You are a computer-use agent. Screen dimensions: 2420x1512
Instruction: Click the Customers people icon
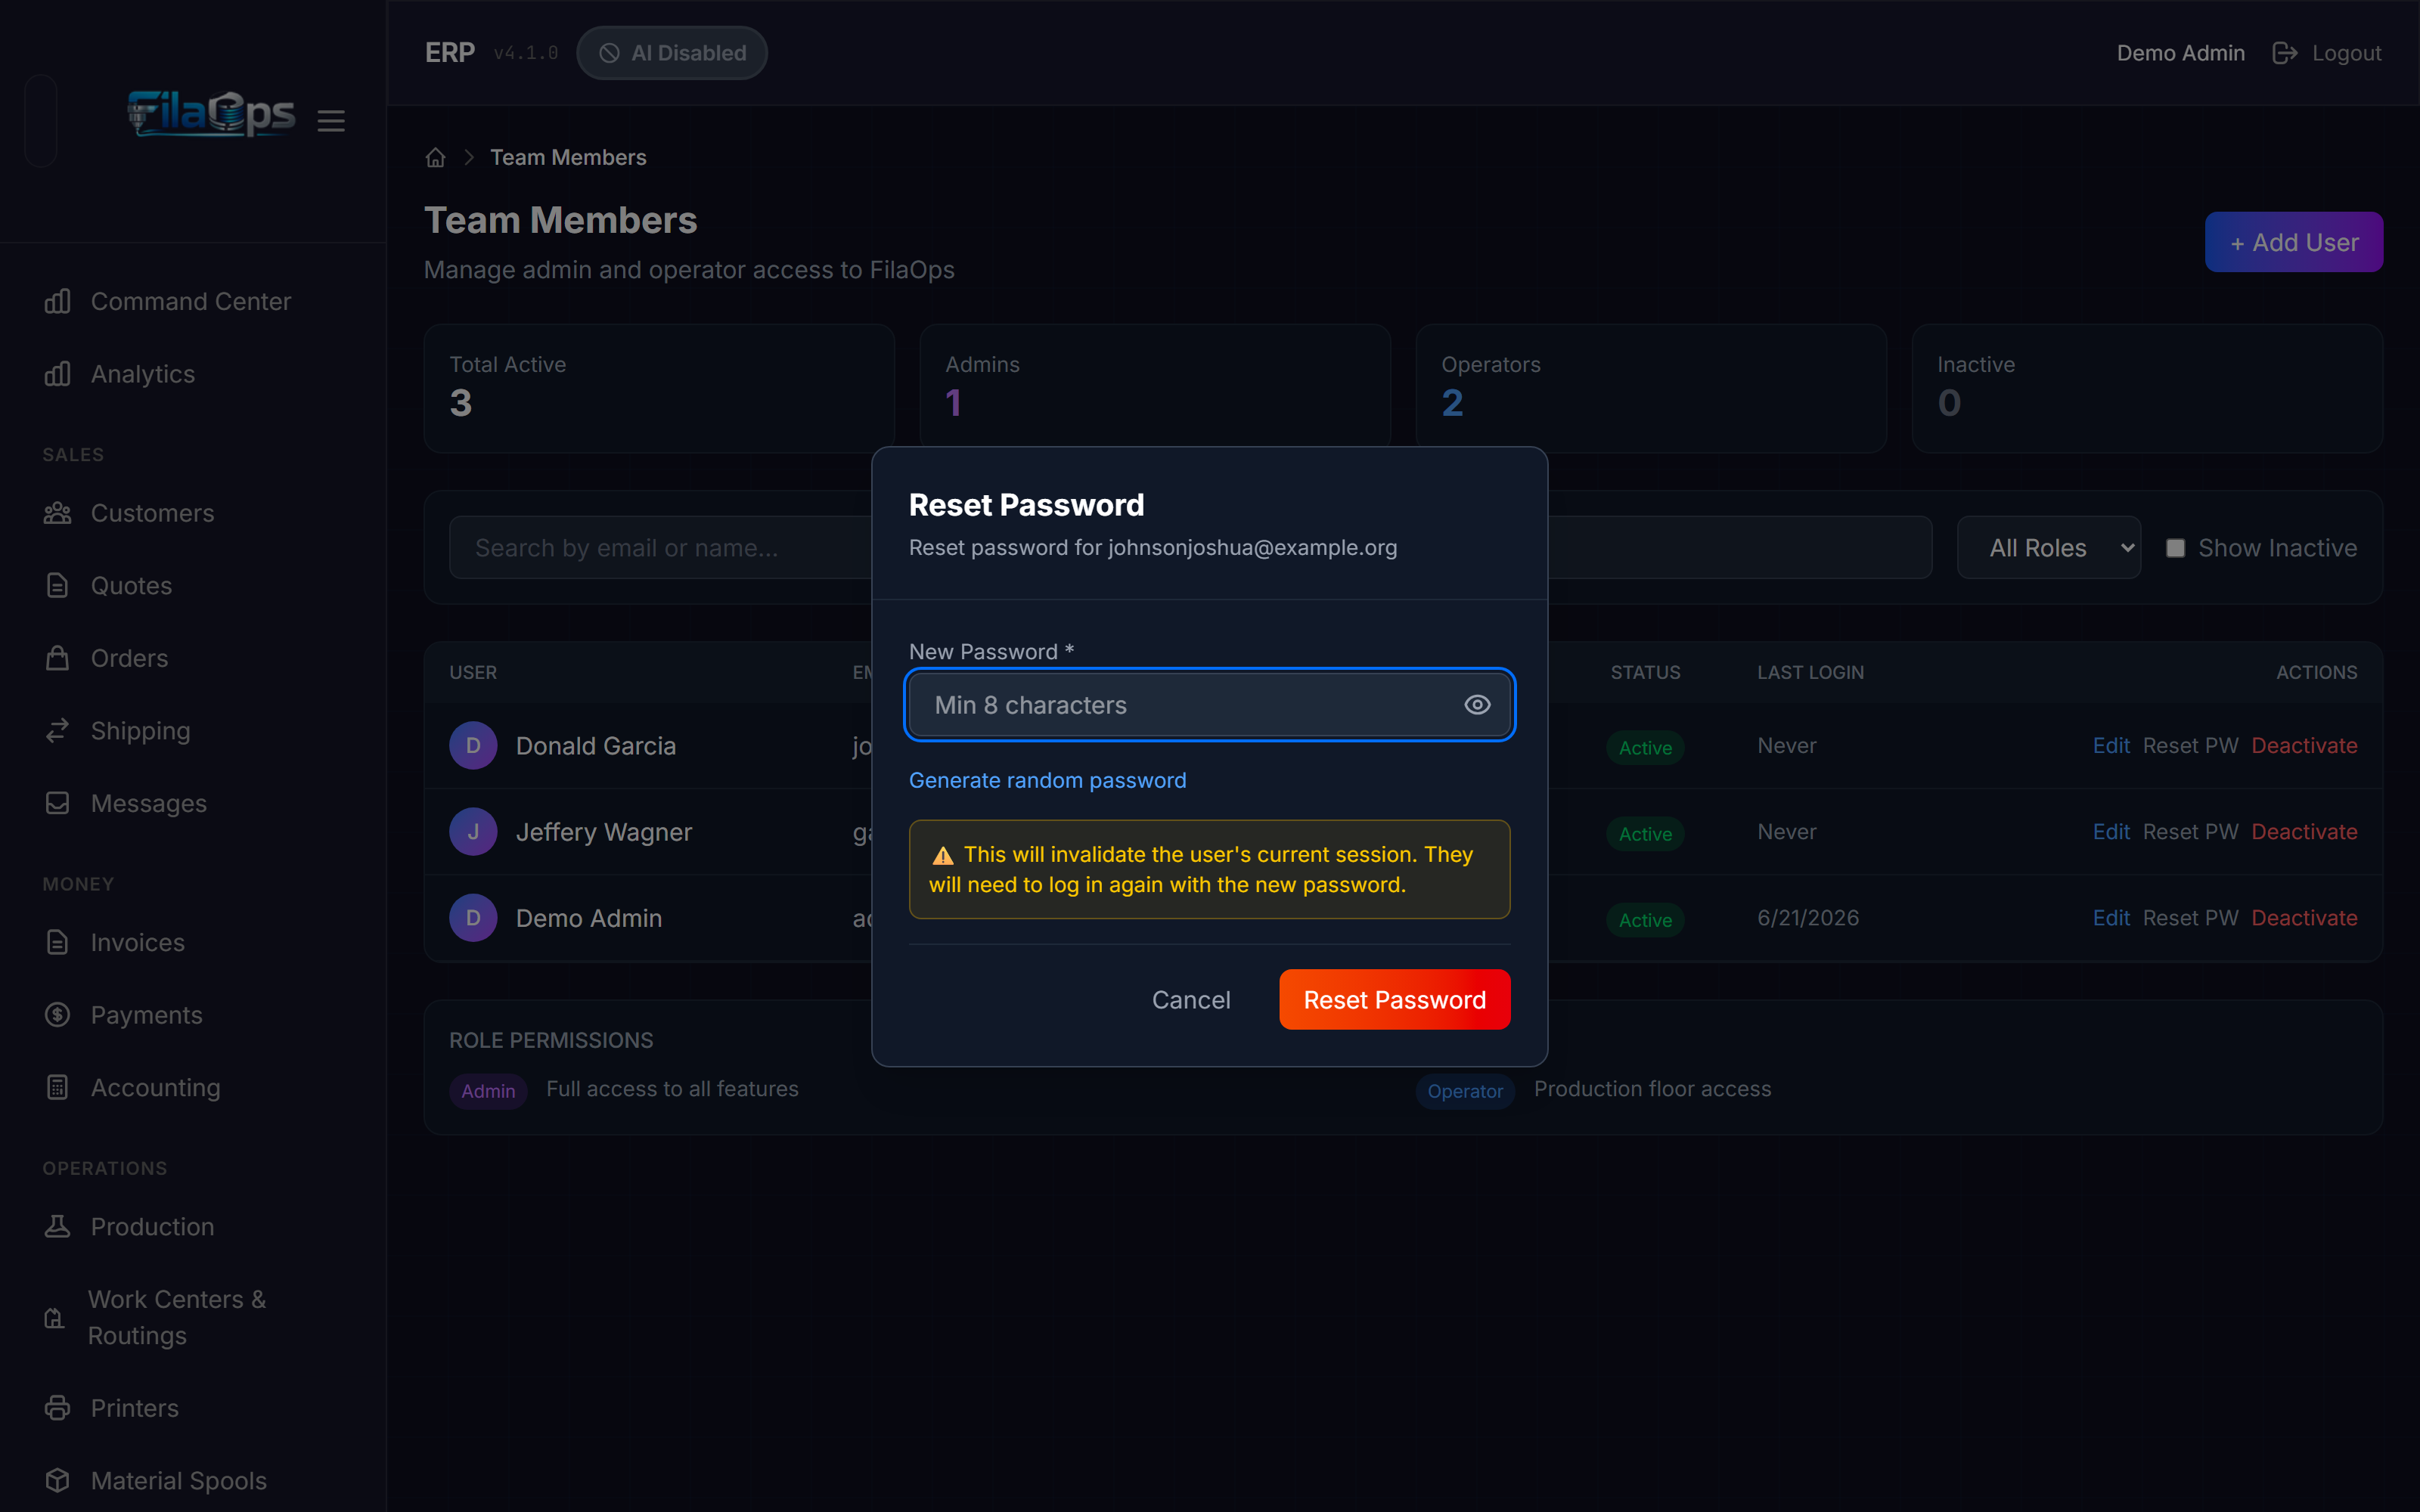coord(57,513)
